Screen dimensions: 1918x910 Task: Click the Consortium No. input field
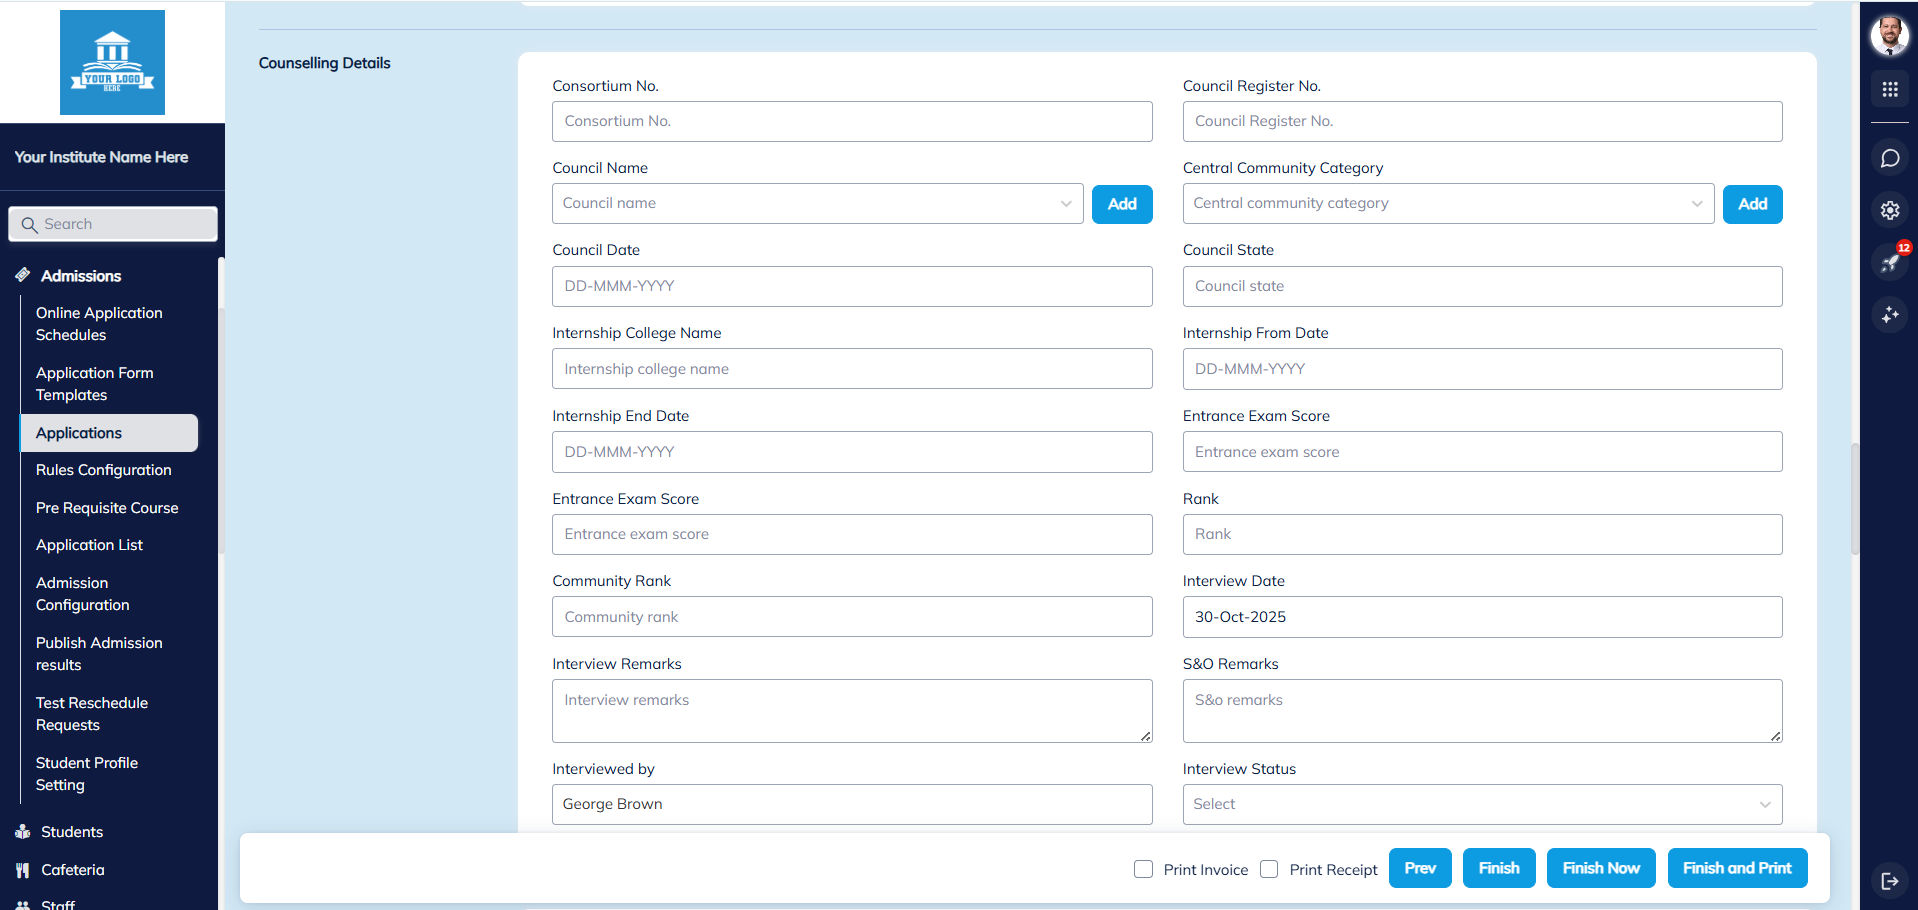pos(851,121)
